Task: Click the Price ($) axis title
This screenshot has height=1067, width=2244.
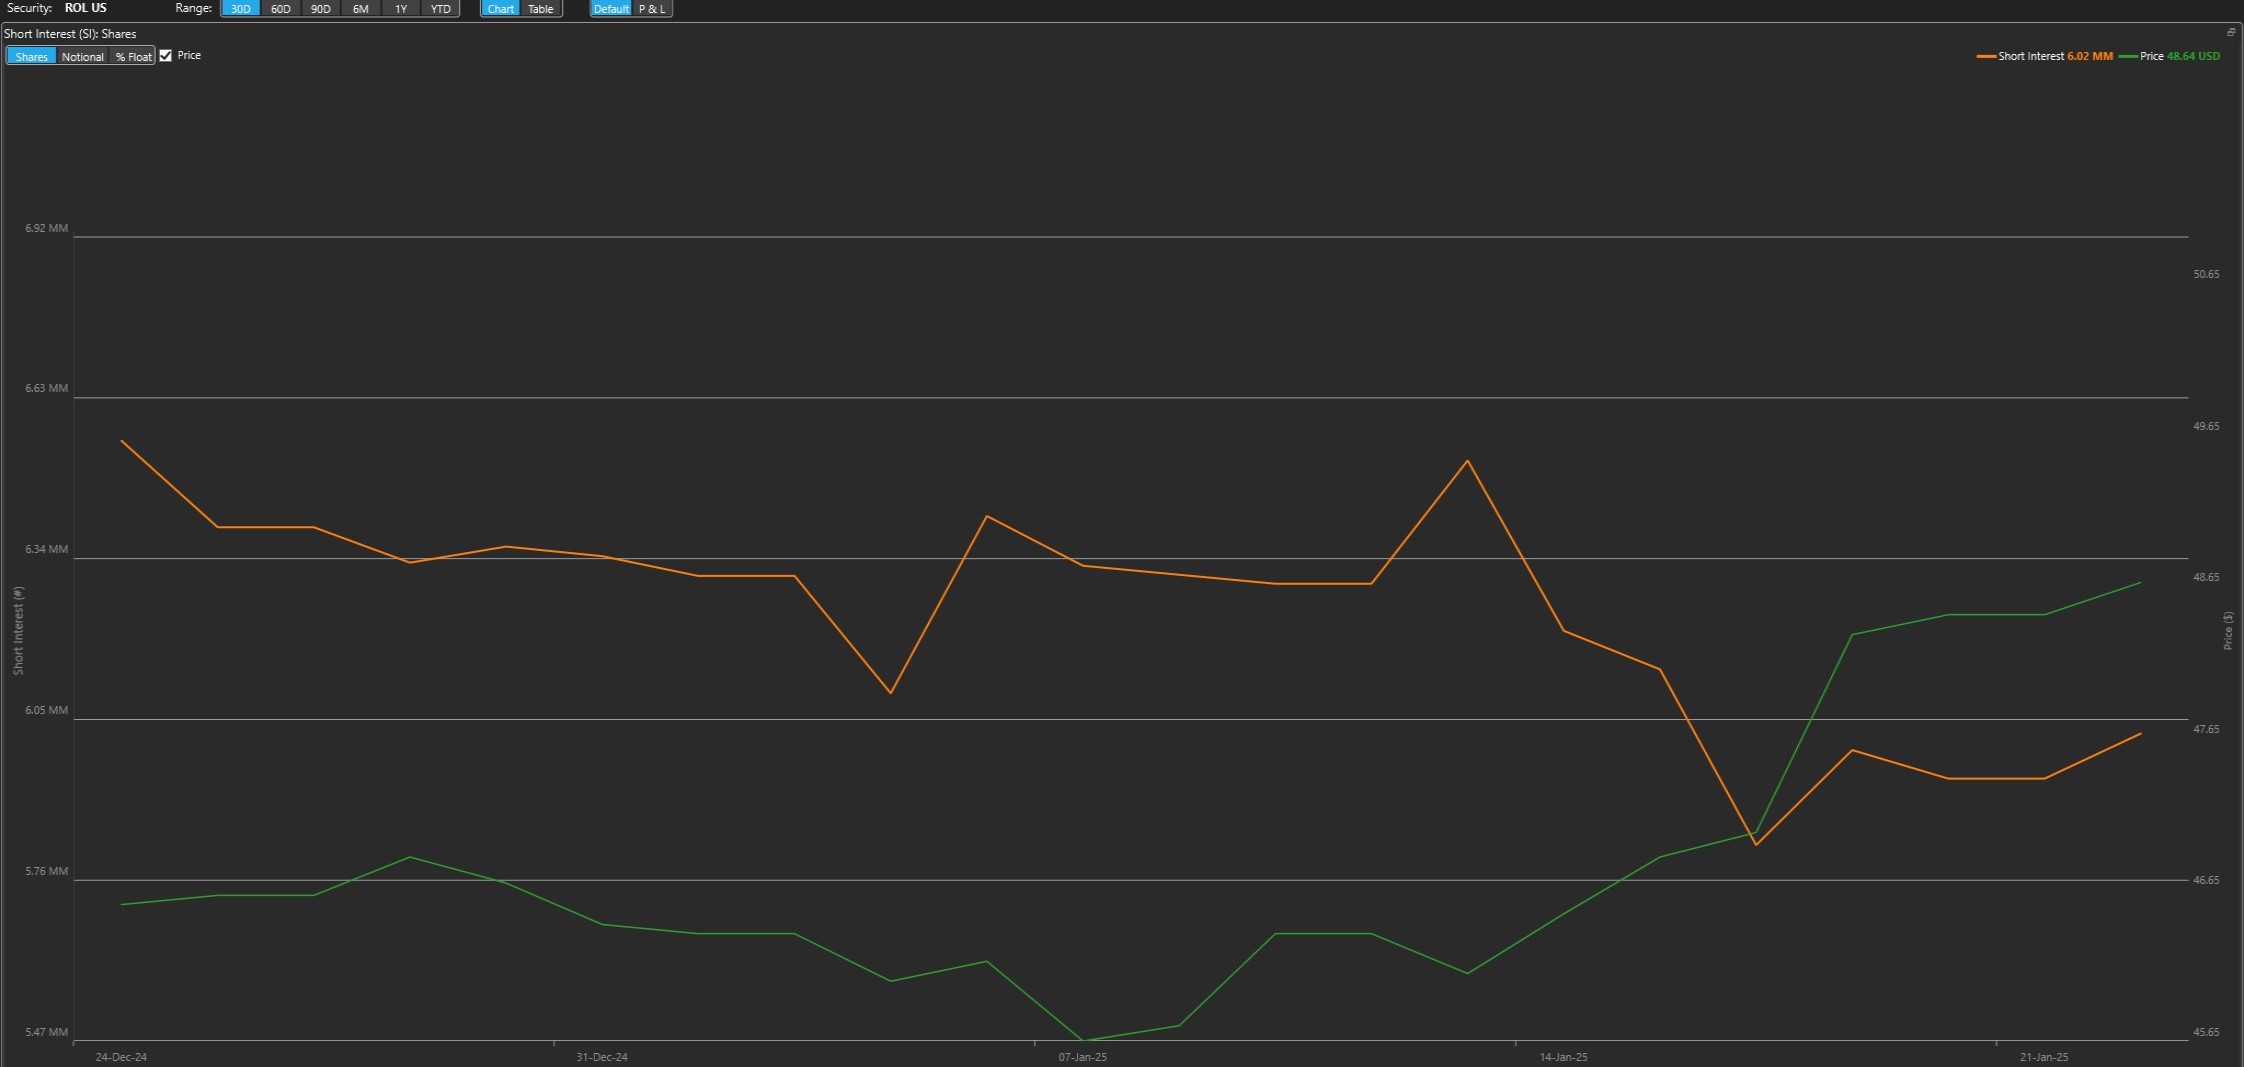Action: coord(2228,631)
